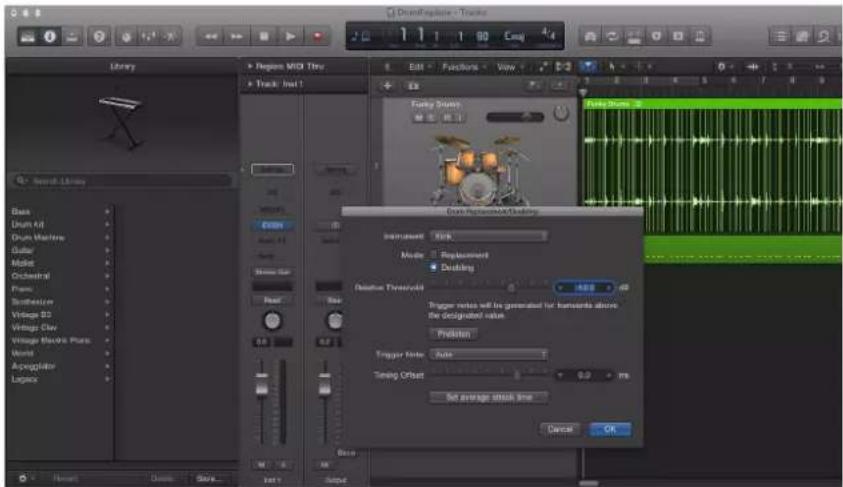This screenshot has height=487, width=843.
Task: Open the Mixer button in control bar
Action: (x=148, y=37)
